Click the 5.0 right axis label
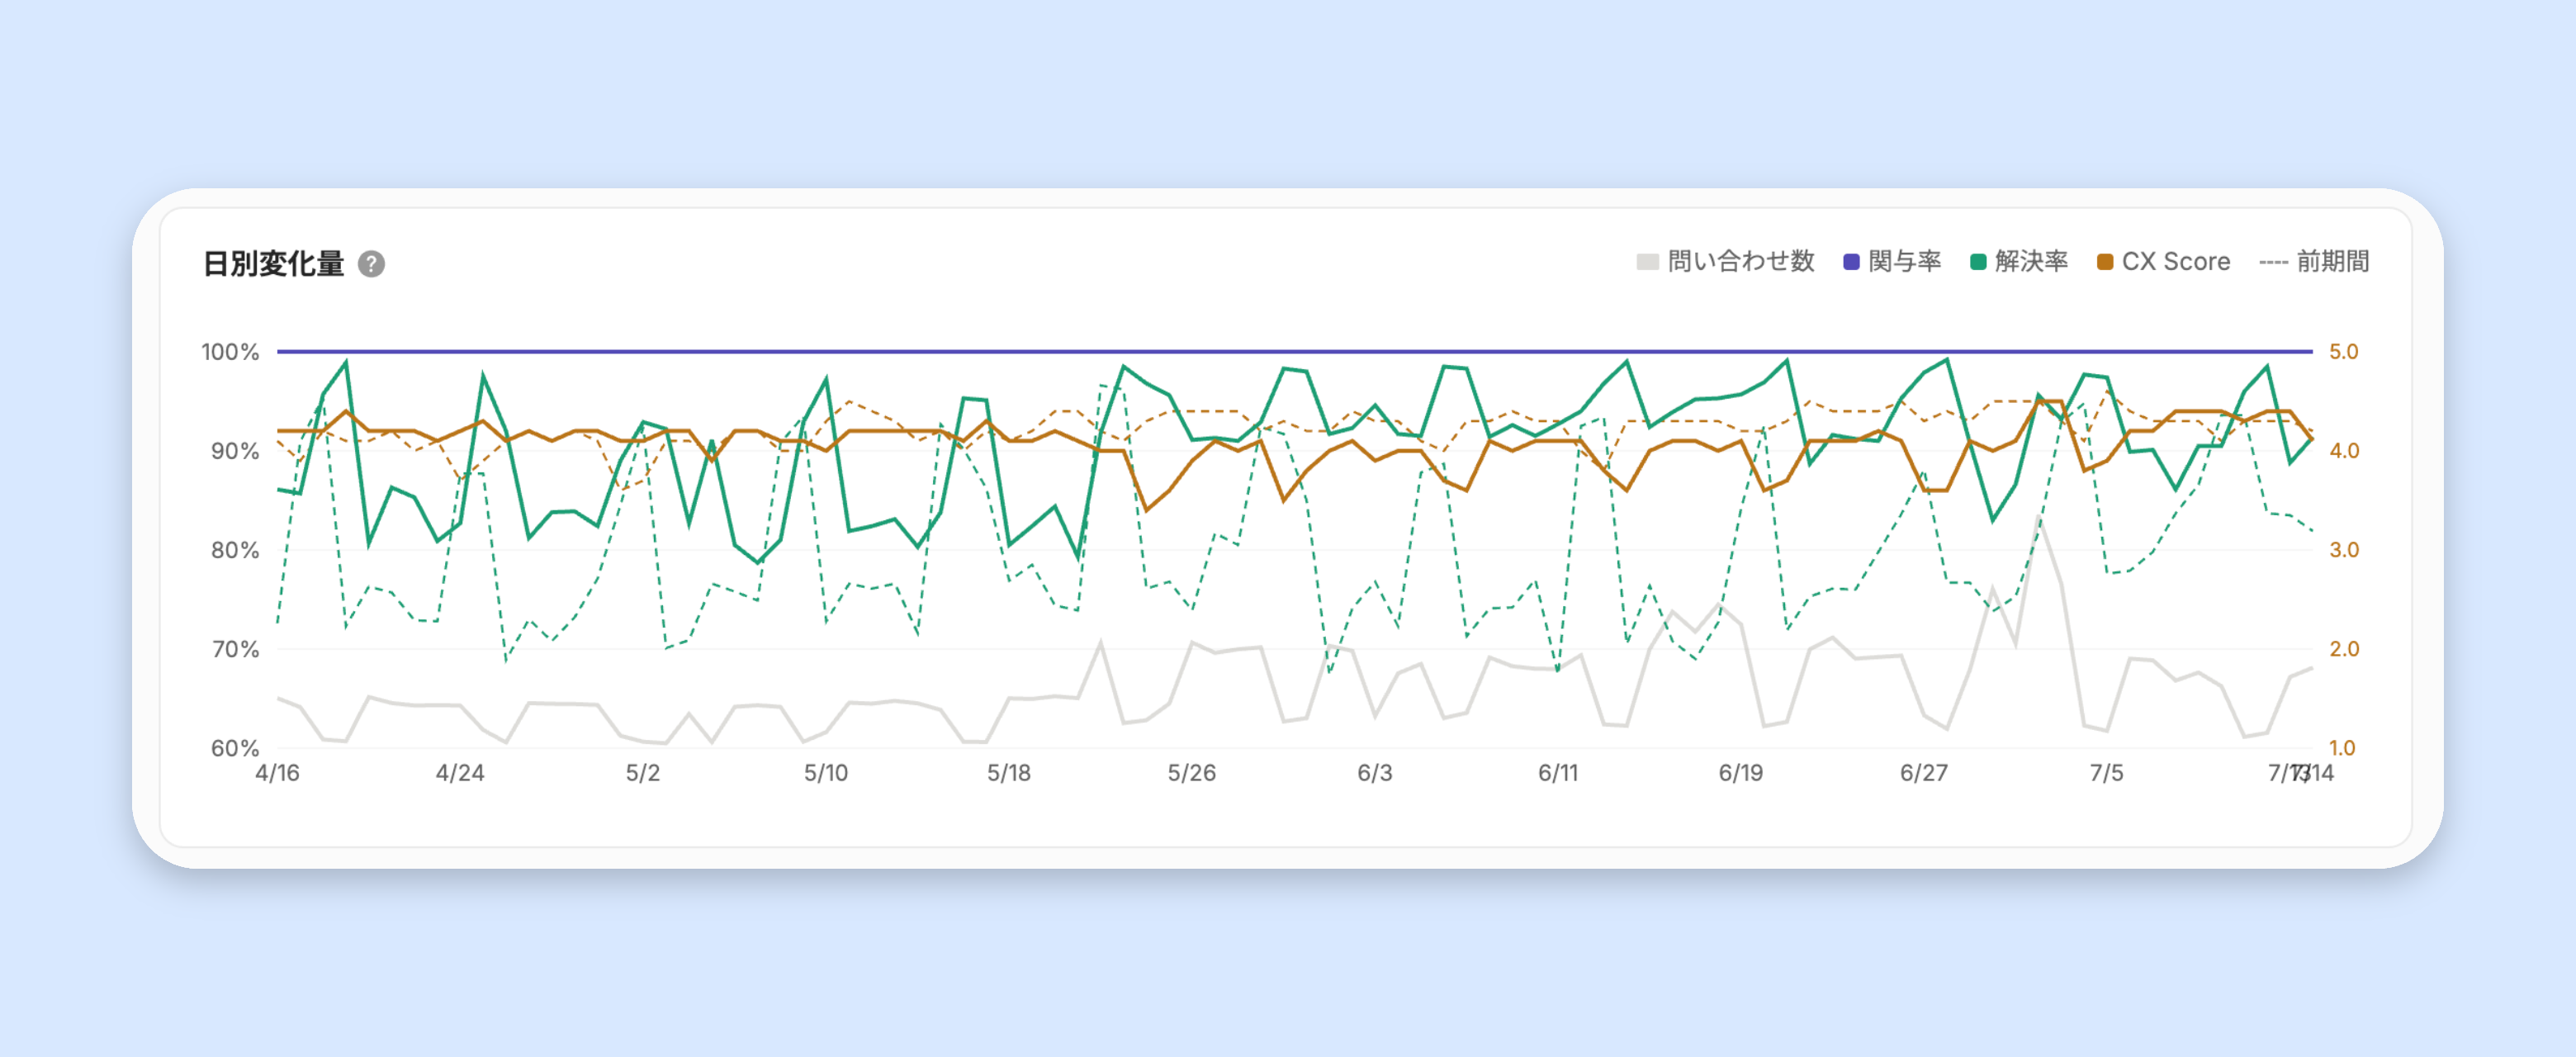This screenshot has height=1057, width=2576. (2344, 352)
